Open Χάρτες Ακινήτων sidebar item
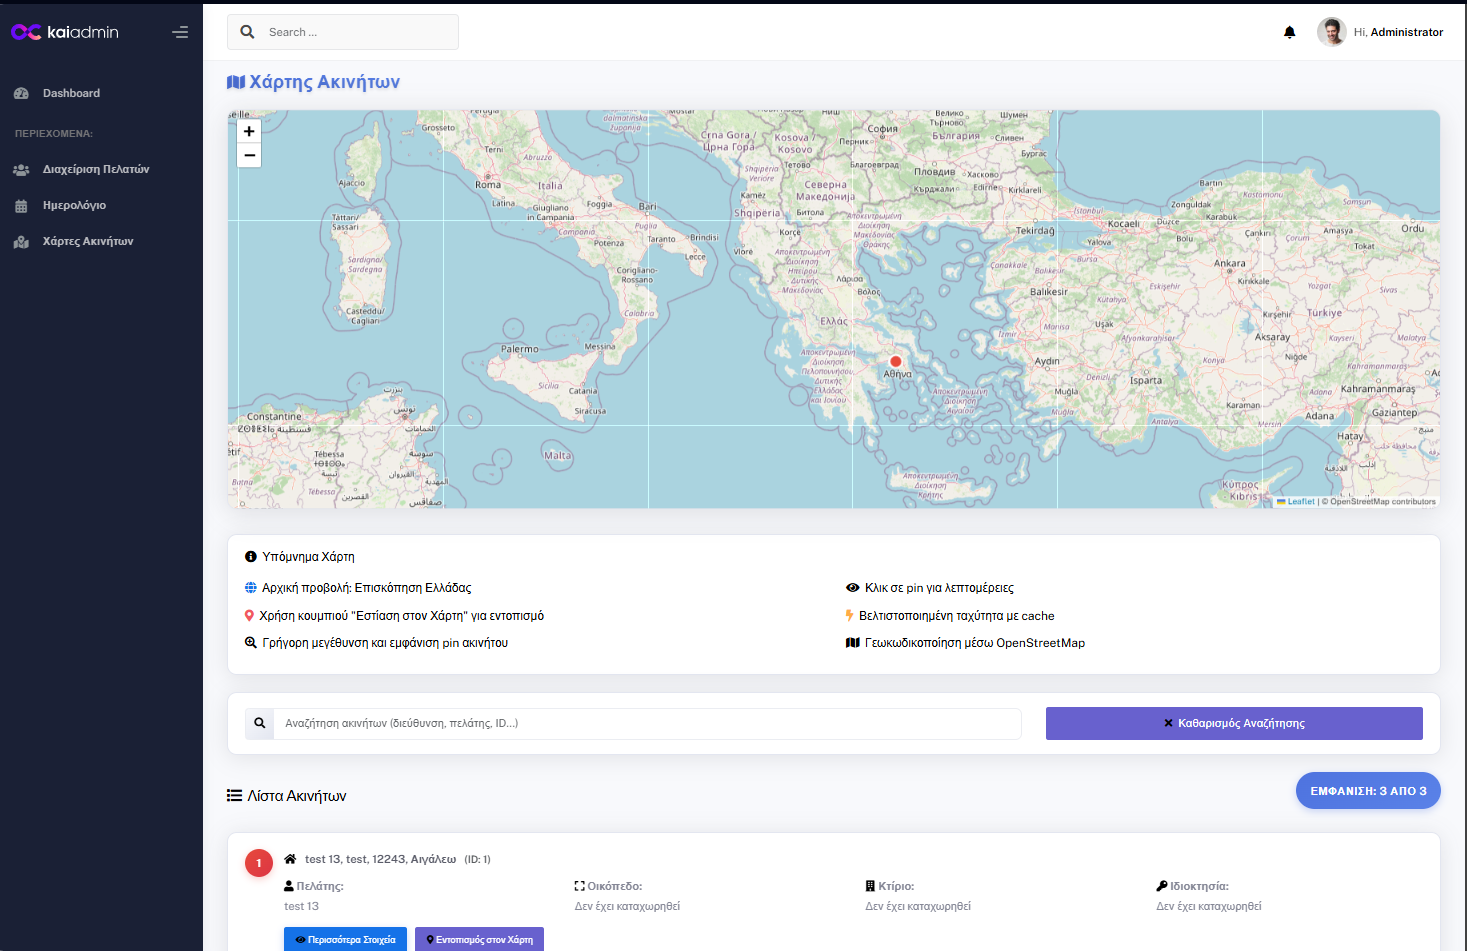The image size is (1467, 951). coord(87,241)
